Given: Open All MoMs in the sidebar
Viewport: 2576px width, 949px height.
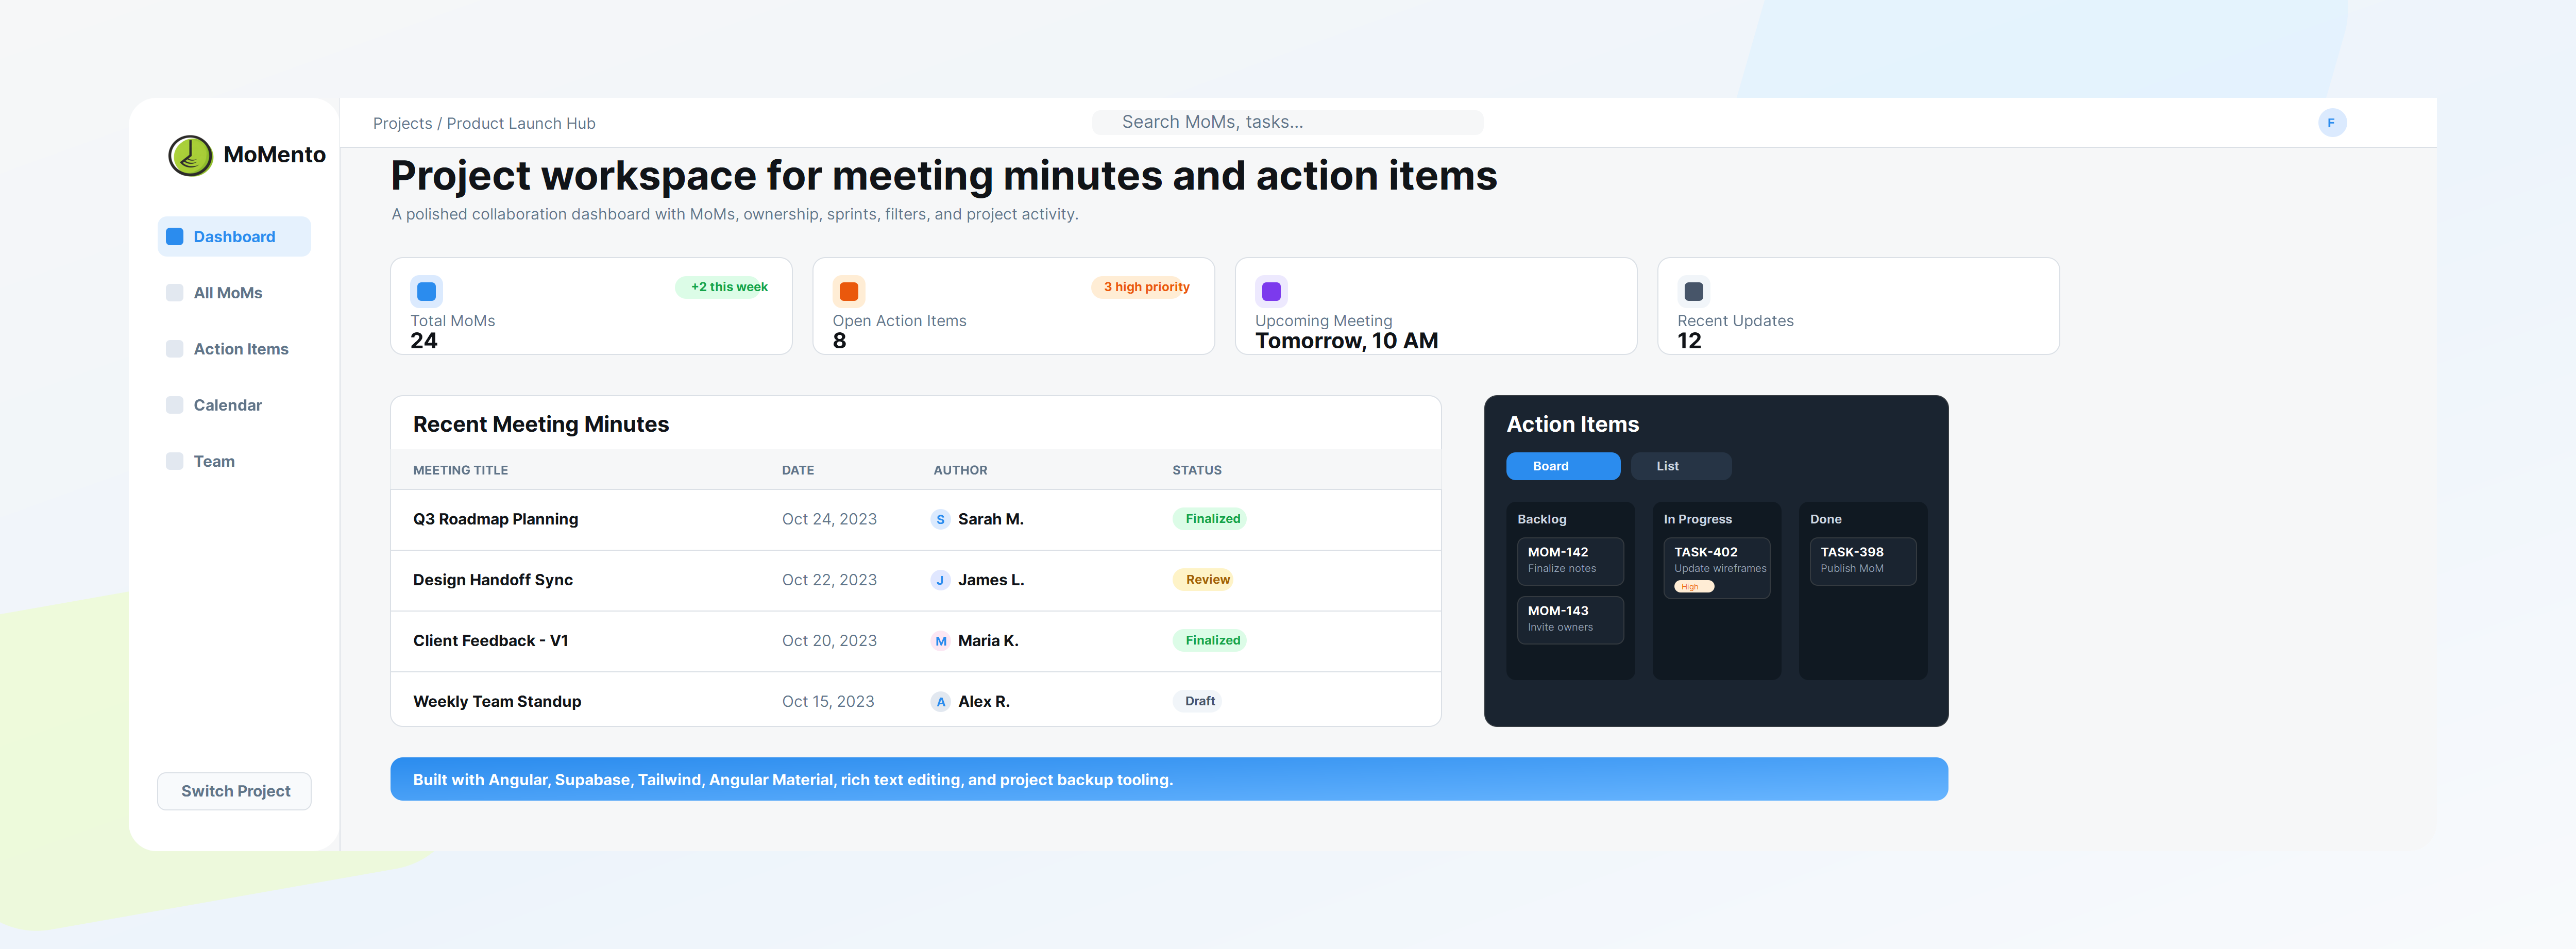Looking at the screenshot, I should click(227, 293).
